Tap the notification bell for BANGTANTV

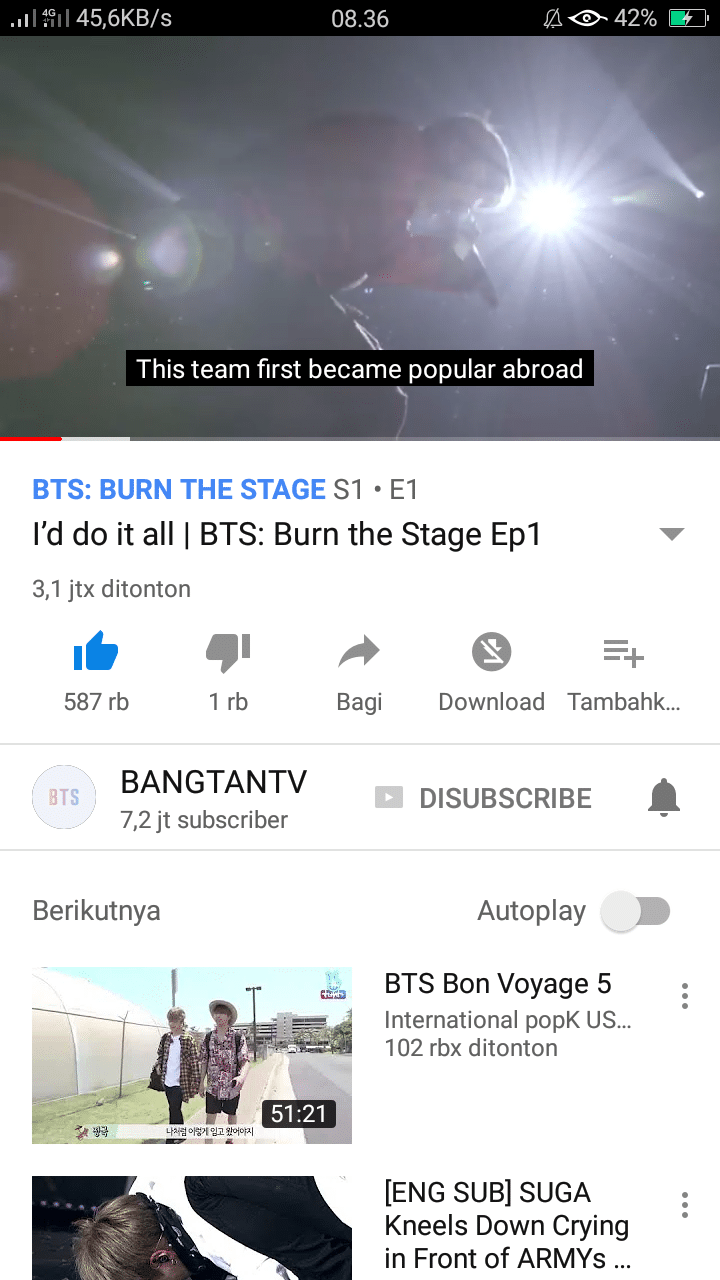[x=664, y=797]
